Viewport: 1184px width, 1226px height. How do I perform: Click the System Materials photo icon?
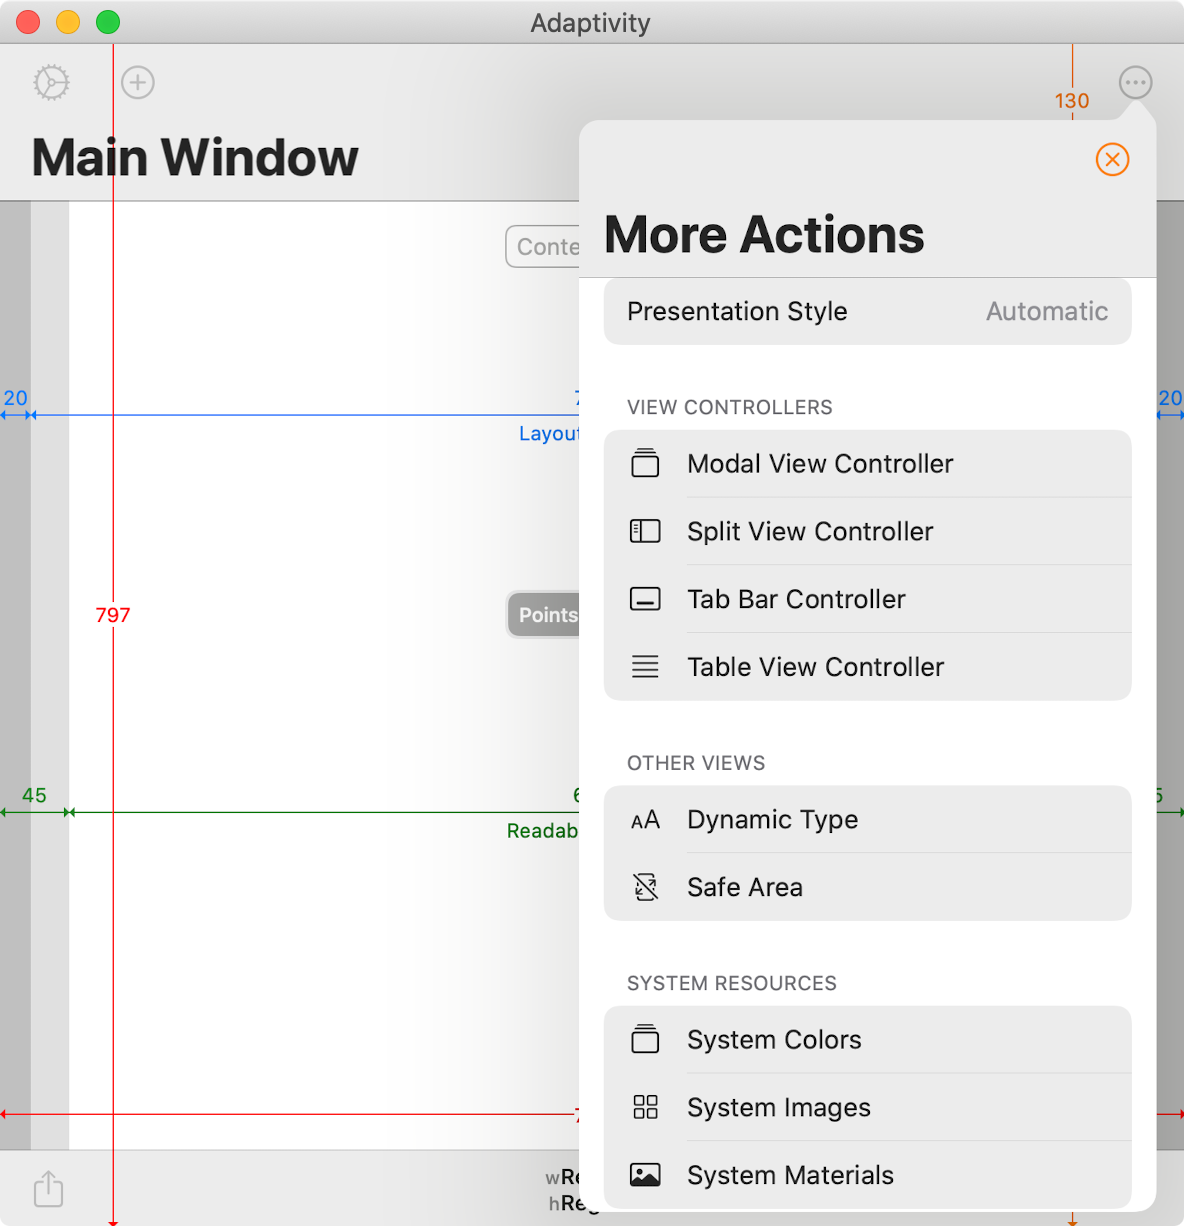(x=645, y=1175)
